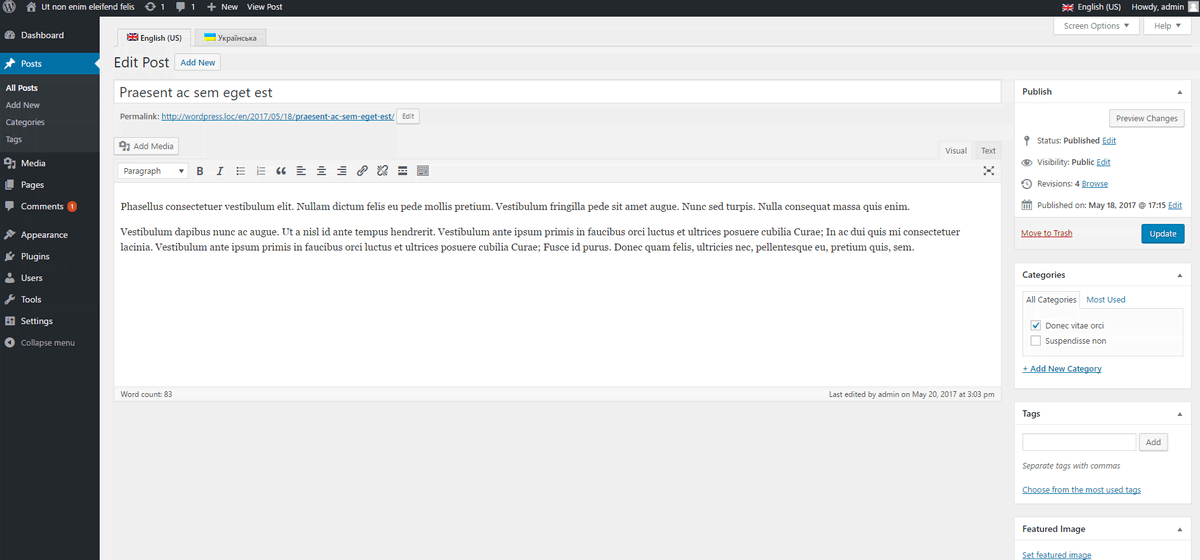Align text right

click(342, 171)
